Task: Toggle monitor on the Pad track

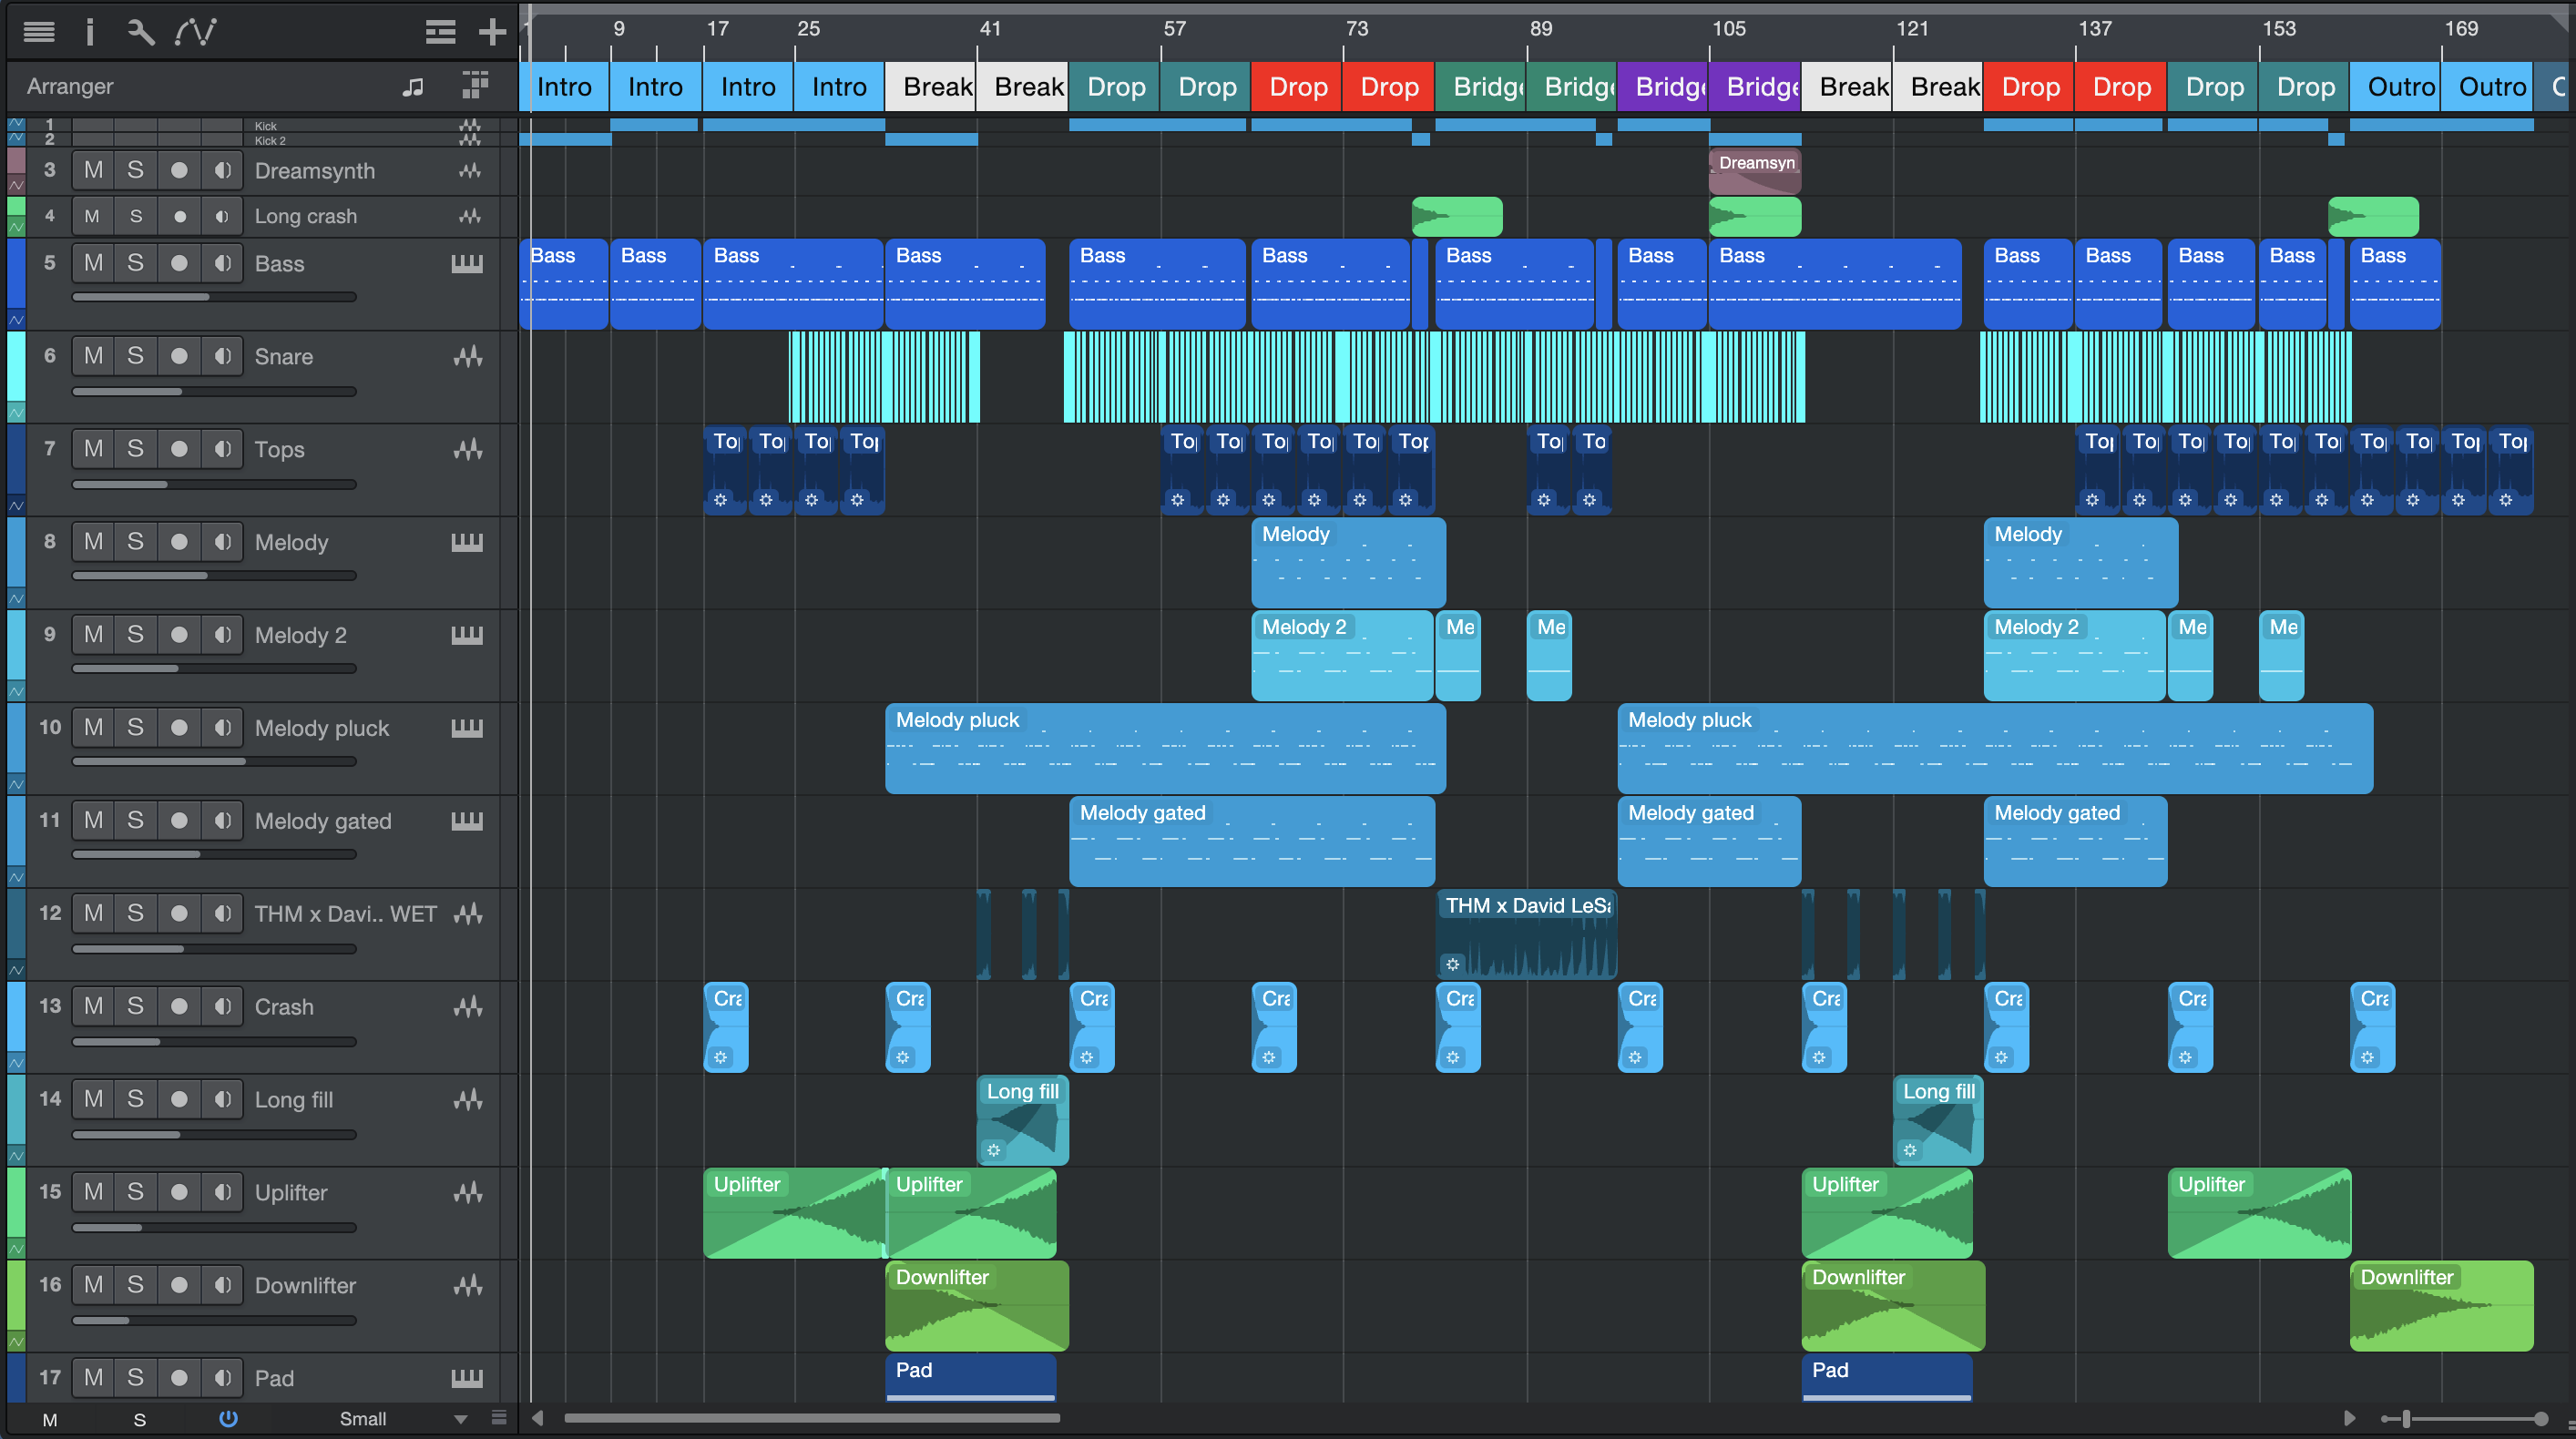Action: coord(222,1378)
